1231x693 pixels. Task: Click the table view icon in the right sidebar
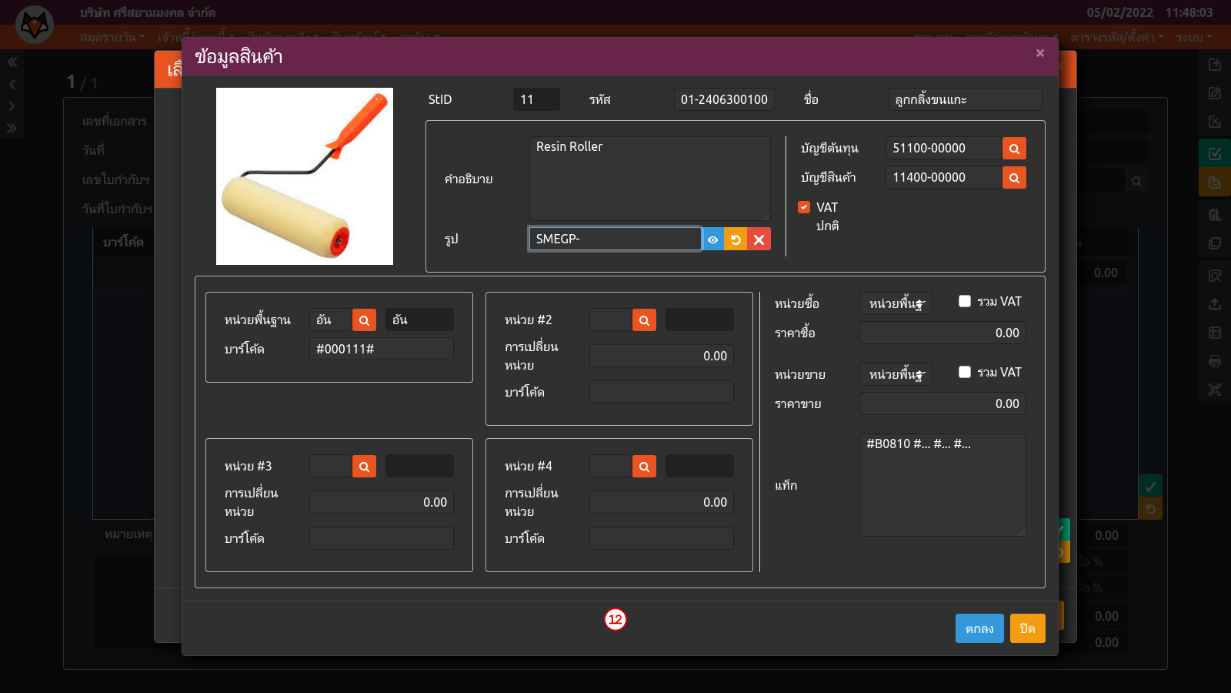coord(1215,332)
